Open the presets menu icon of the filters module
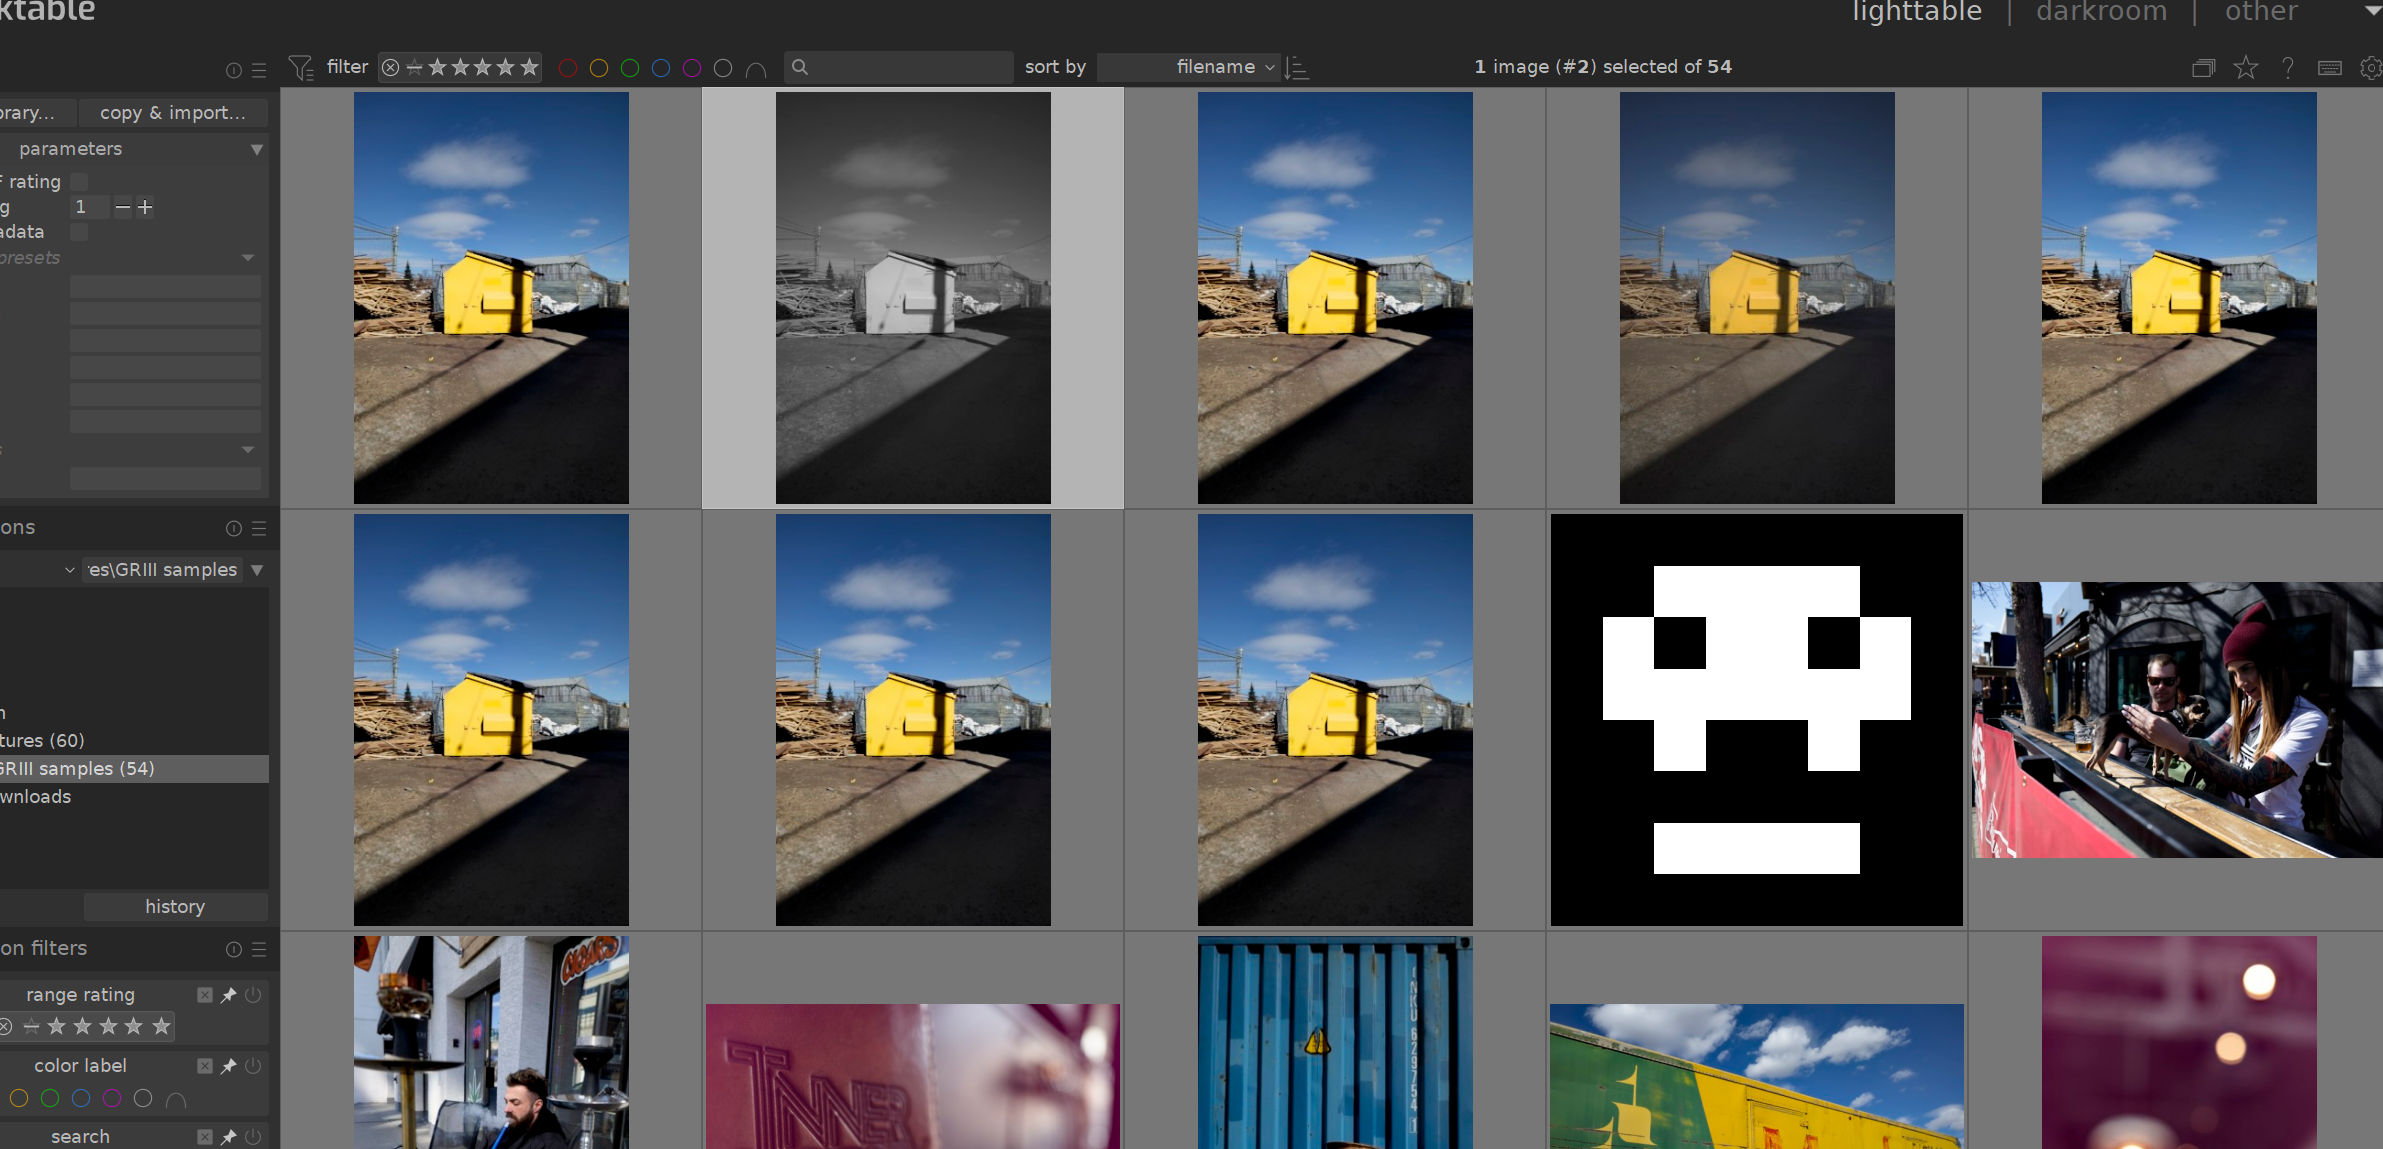Image resolution: width=2383 pixels, height=1149 pixels. coord(259,949)
